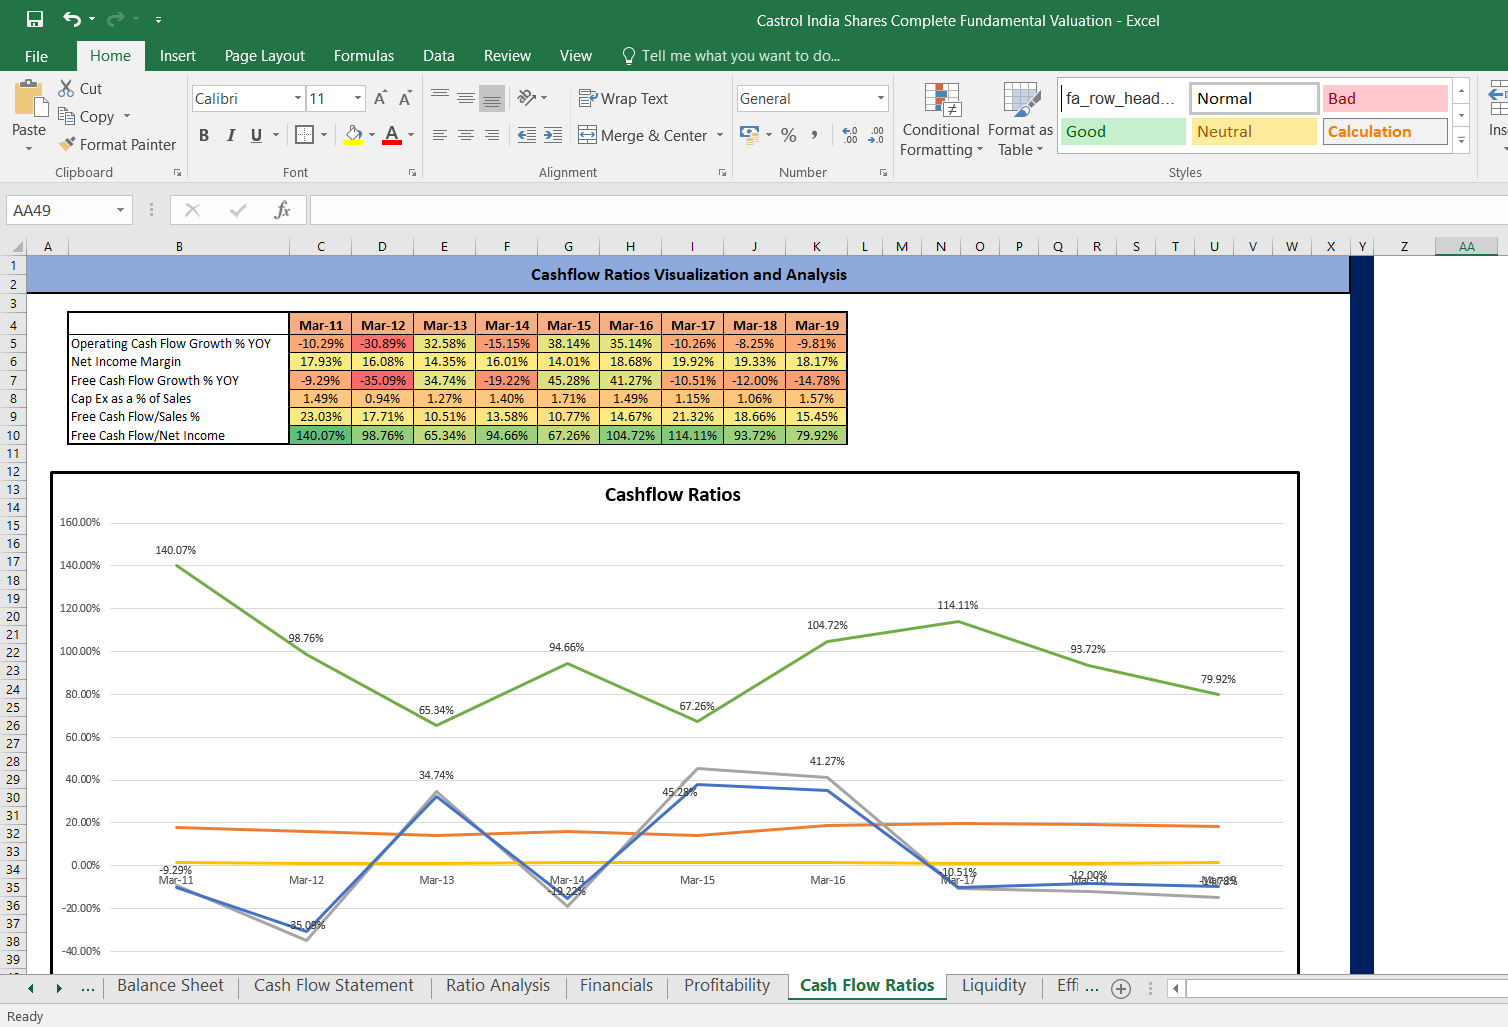Screen dimensions: 1508x1027
Task: Toggle Align Left for cell text
Action: click(x=440, y=135)
